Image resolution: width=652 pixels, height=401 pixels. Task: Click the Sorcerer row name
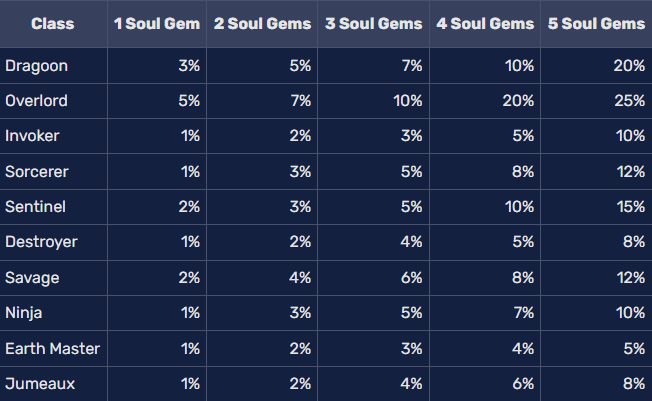click(x=37, y=171)
